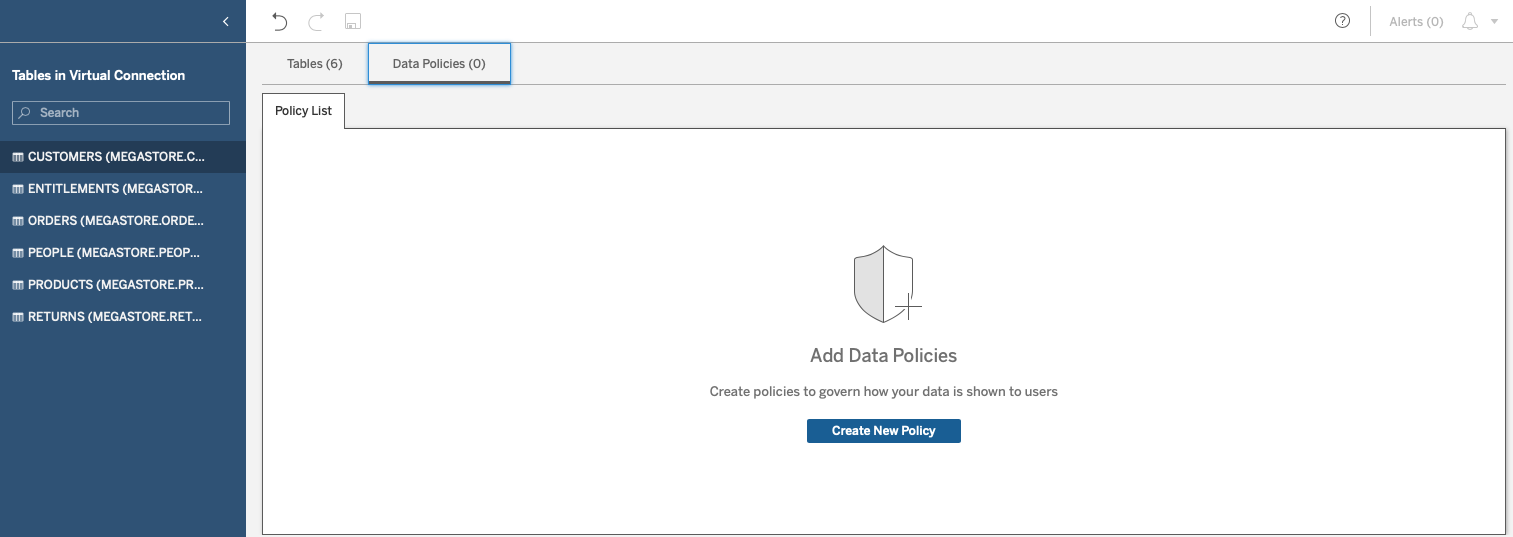Click the search magnifier icon
The image size is (1513, 537).
click(25, 113)
